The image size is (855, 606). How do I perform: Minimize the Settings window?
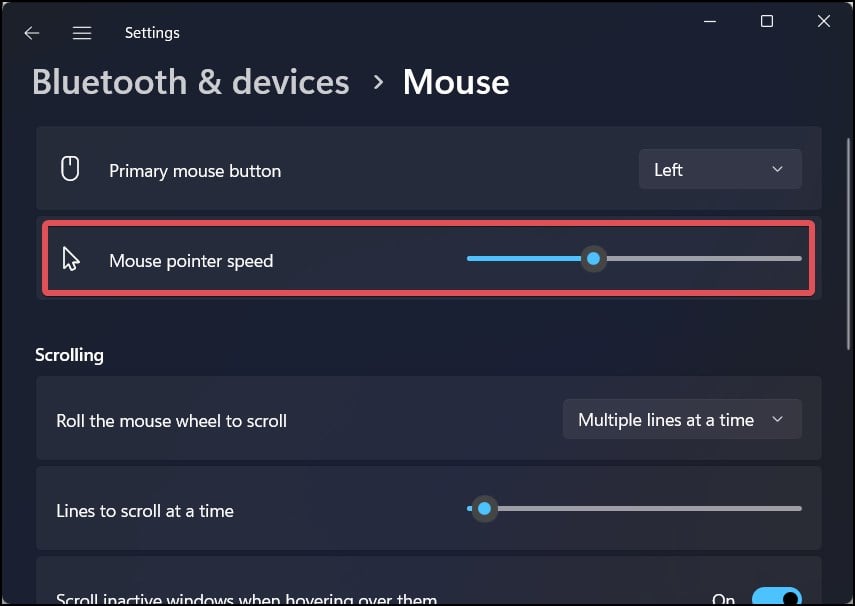[709, 21]
